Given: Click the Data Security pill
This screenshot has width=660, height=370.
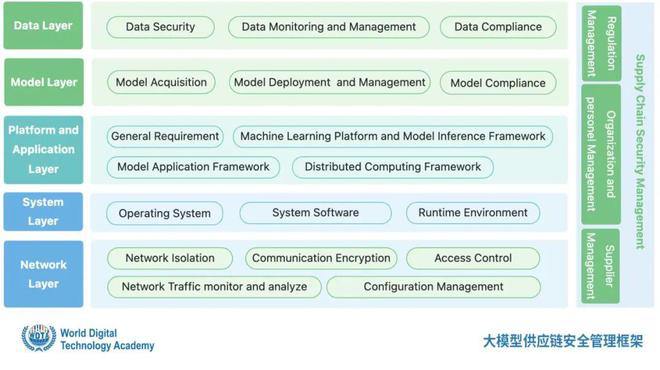Looking at the screenshot, I should pyautogui.click(x=160, y=27).
